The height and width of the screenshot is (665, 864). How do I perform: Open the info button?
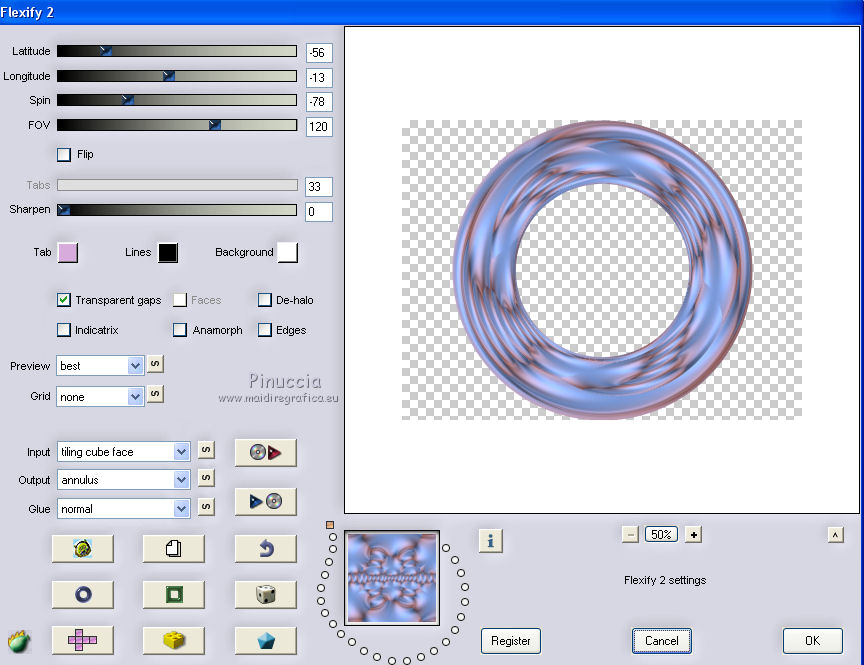coord(490,541)
